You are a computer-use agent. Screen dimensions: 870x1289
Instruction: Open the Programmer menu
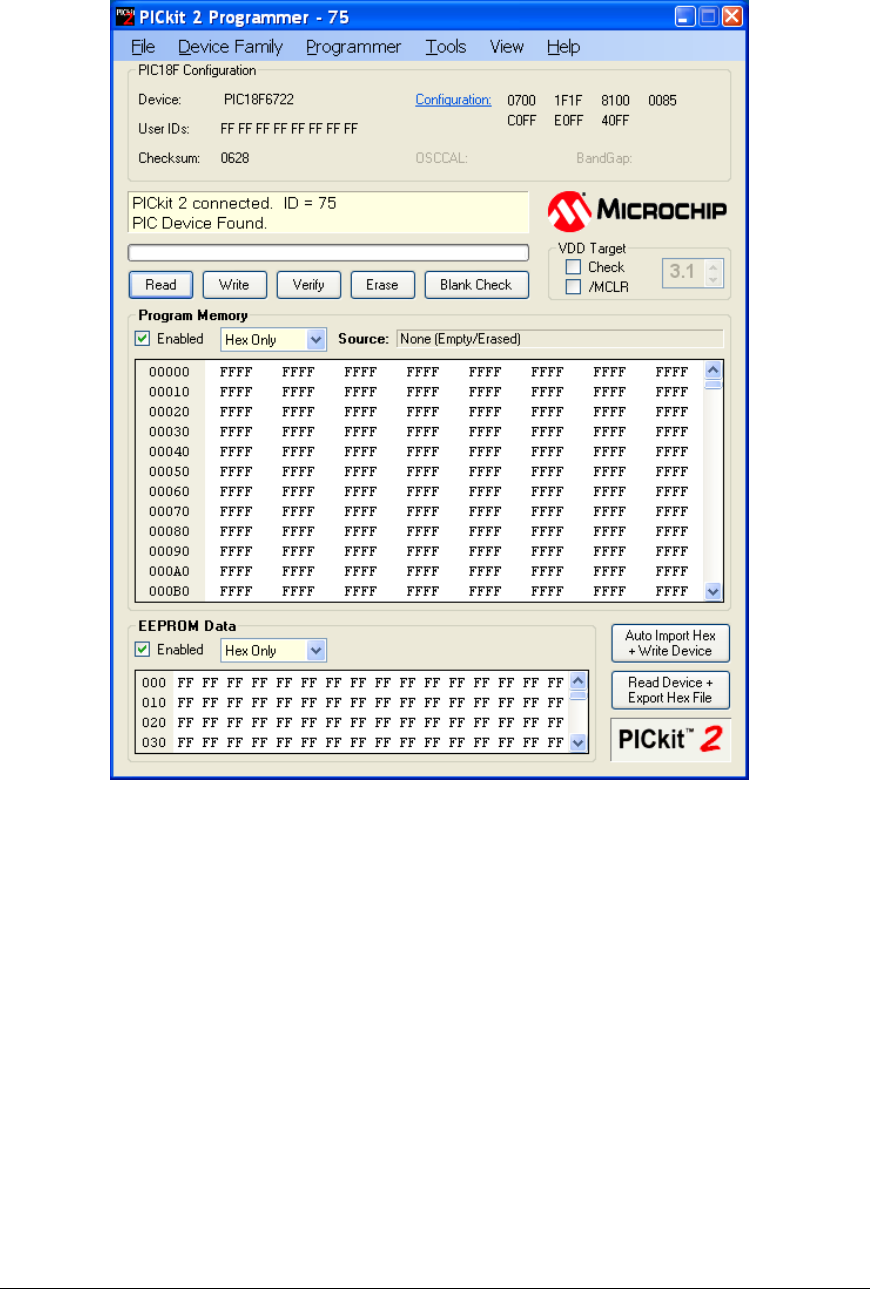pos(353,47)
